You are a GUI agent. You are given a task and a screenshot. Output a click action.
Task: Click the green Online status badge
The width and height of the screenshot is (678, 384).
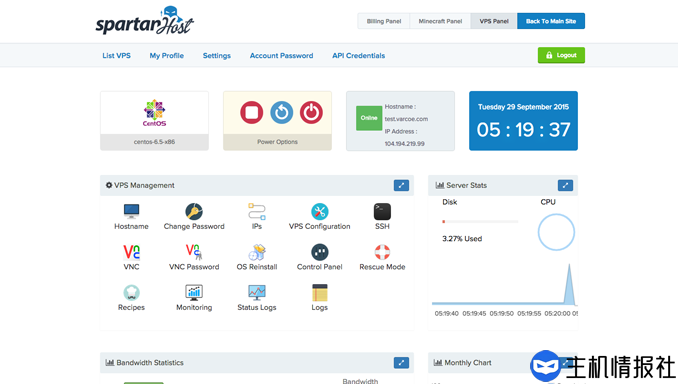tap(369, 118)
